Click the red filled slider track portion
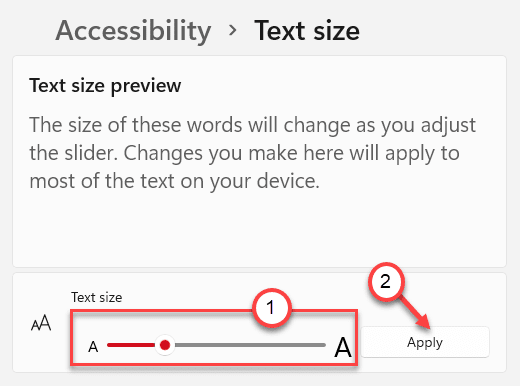Screen dimensions: 520x386 132,345
